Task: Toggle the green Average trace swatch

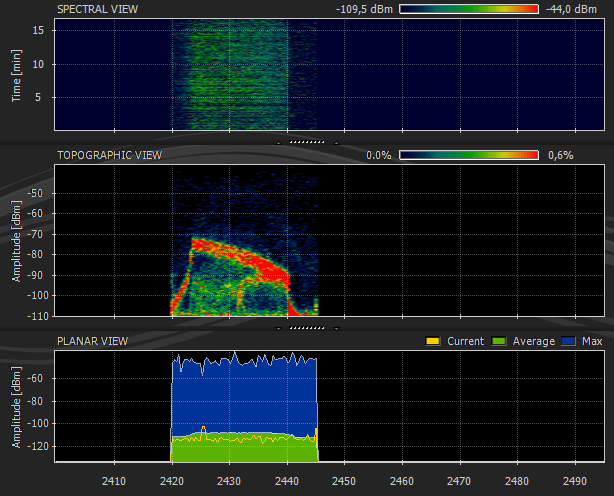Action: coord(497,341)
